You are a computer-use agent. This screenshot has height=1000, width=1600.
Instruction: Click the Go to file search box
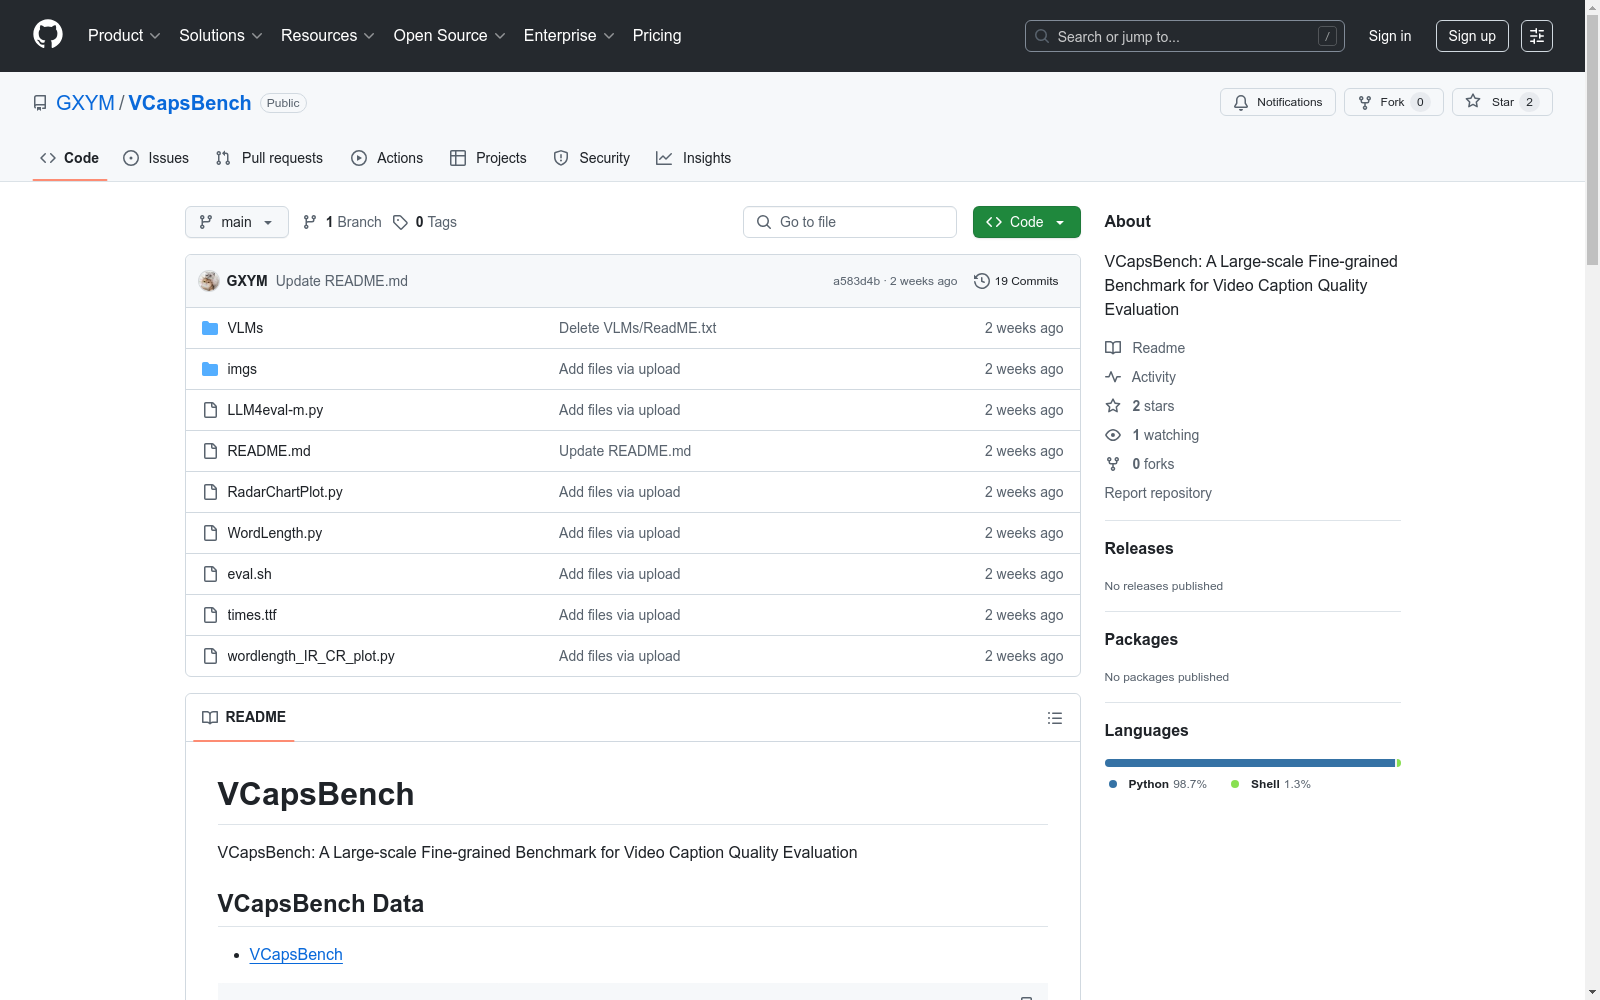click(850, 222)
